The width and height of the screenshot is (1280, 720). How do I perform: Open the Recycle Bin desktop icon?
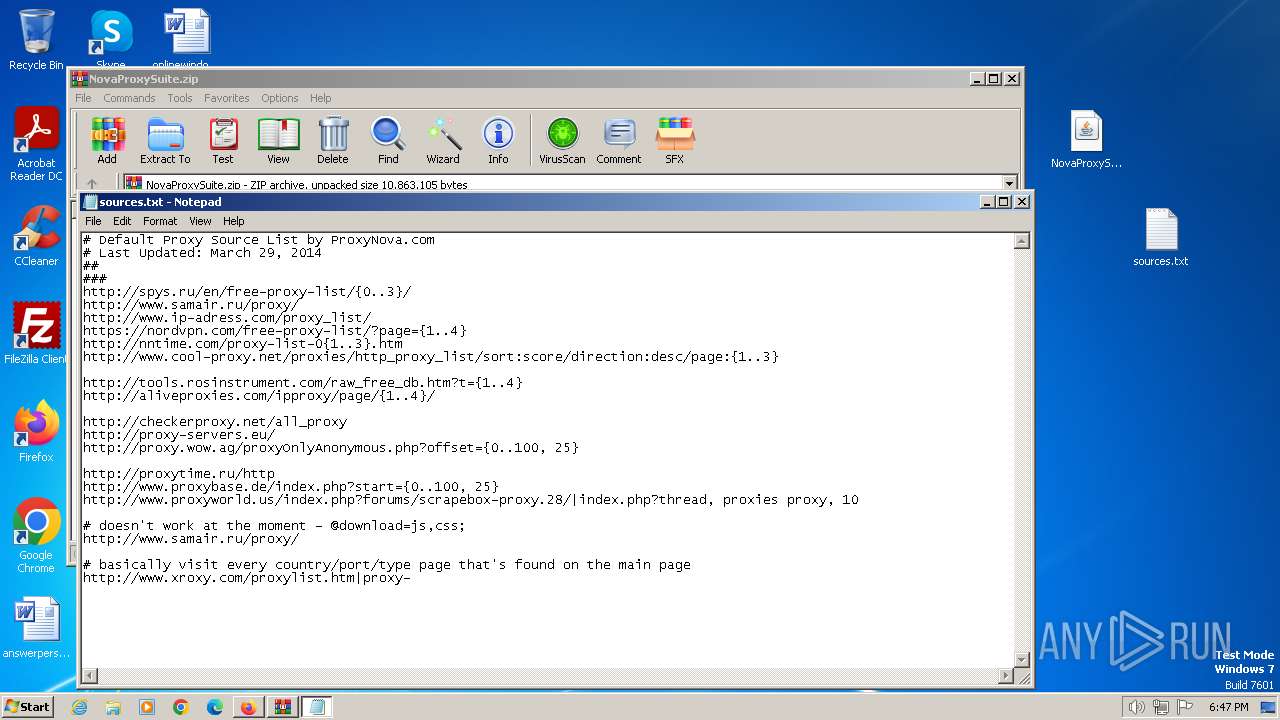pos(36,40)
